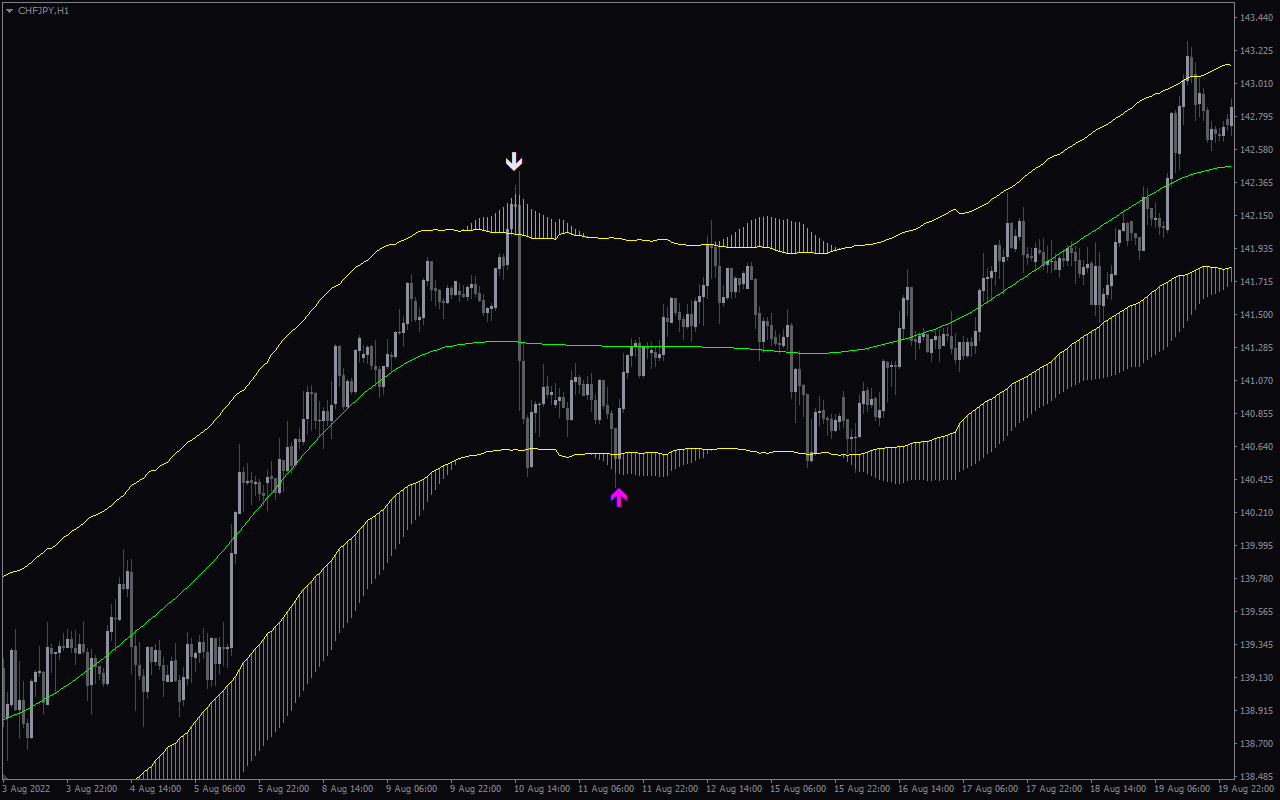
Task: Click the 139.565 price label
Action: point(1255,612)
